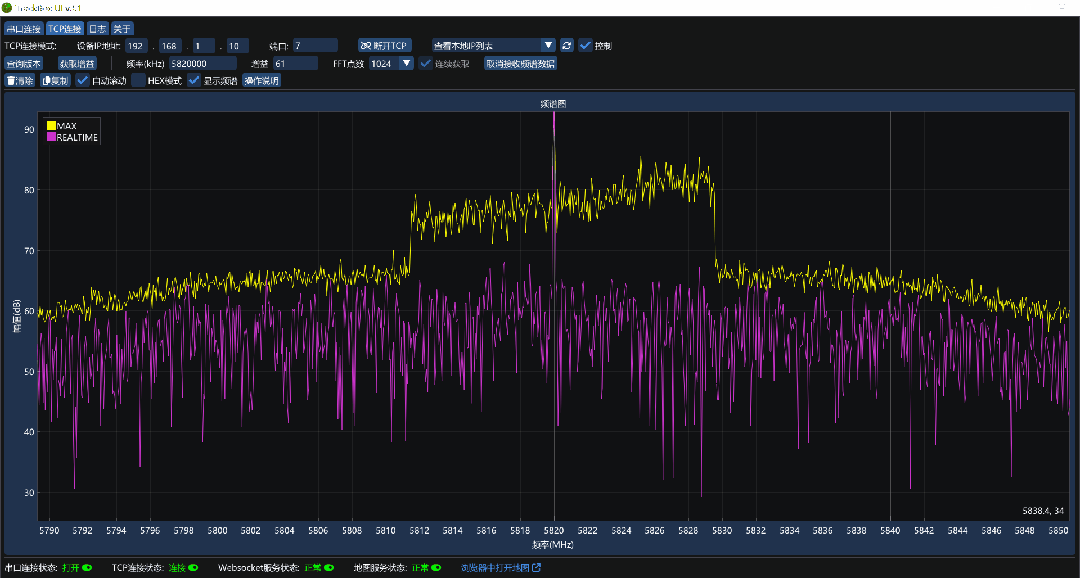1080x578 pixels.
Task: Click the yellow MAX legend swatch
Action: click(x=51, y=125)
